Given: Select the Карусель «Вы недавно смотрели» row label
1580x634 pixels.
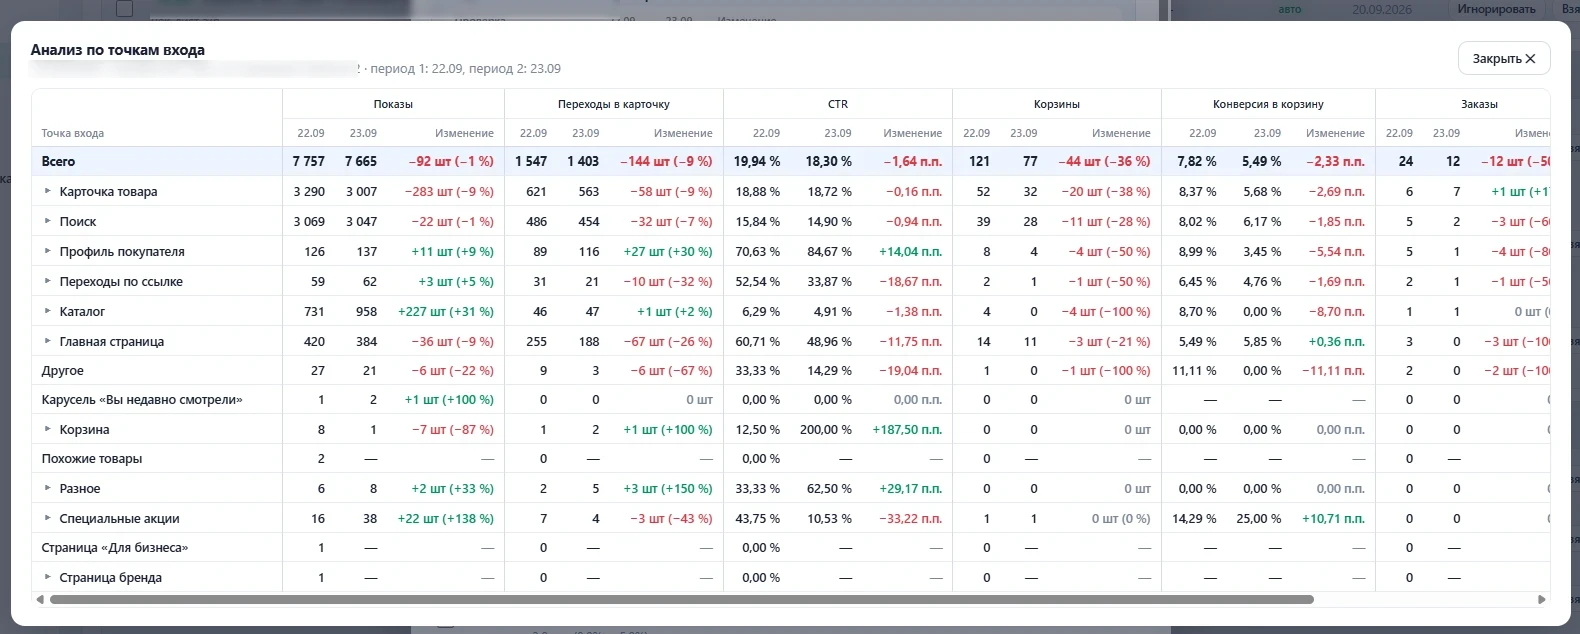Looking at the screenshot, I should click(142, 400).
